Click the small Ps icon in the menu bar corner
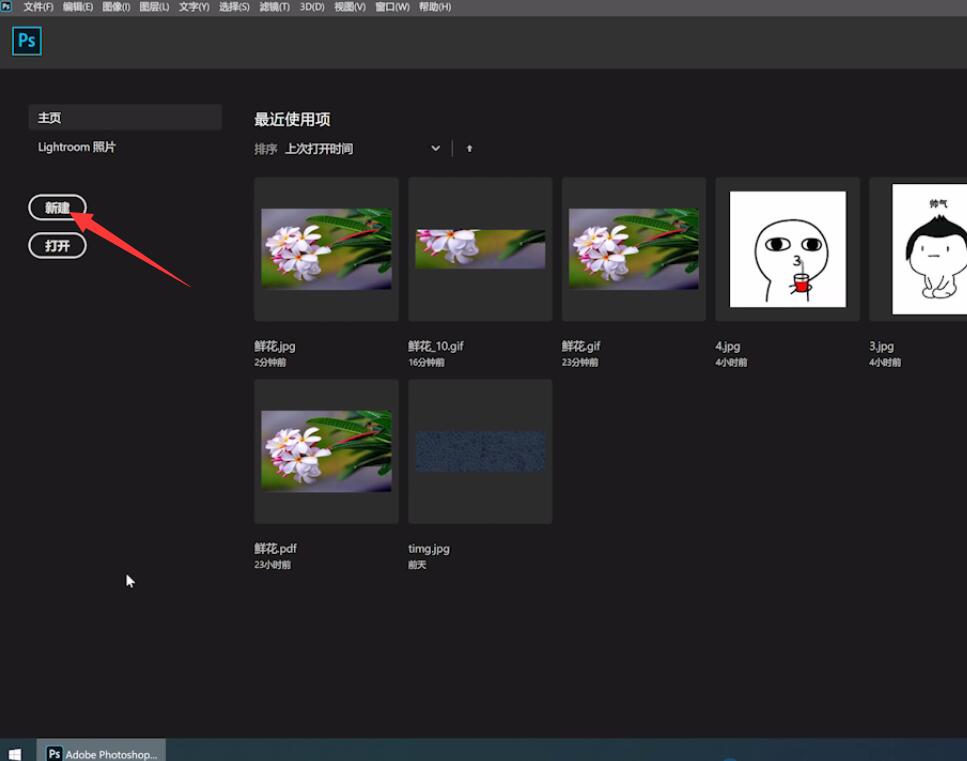Image resolution: width=967 pixels, height=761 pixels. click(6, 6)
